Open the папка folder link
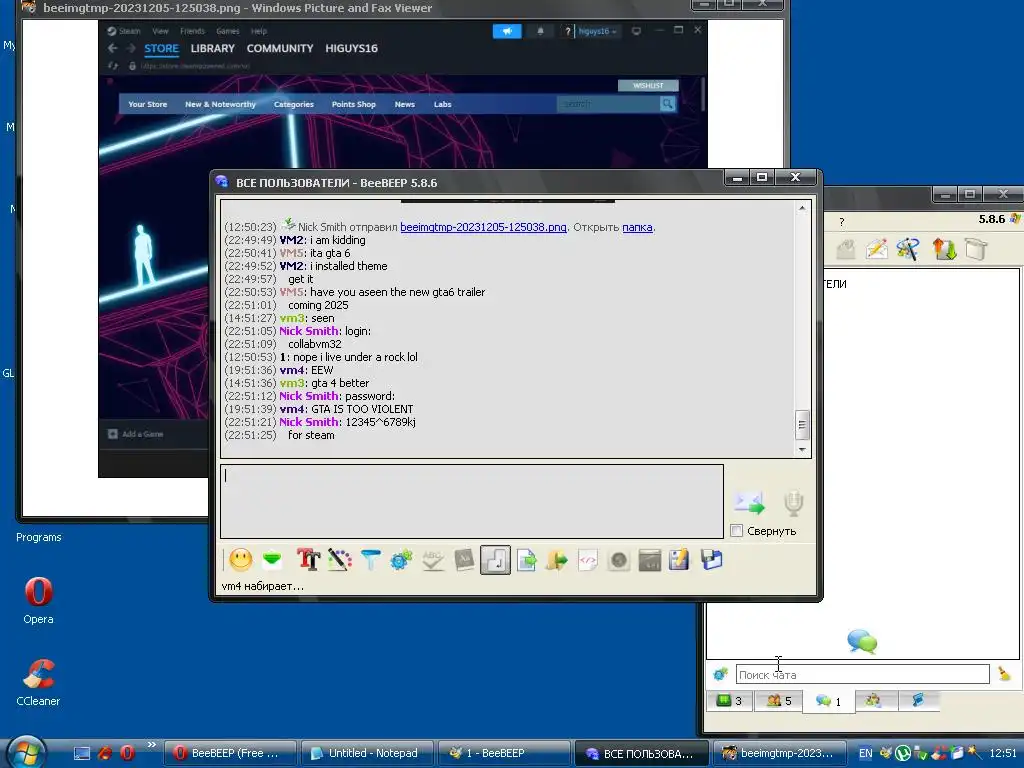The image size is (1024, 768). (x=637, y=227)
